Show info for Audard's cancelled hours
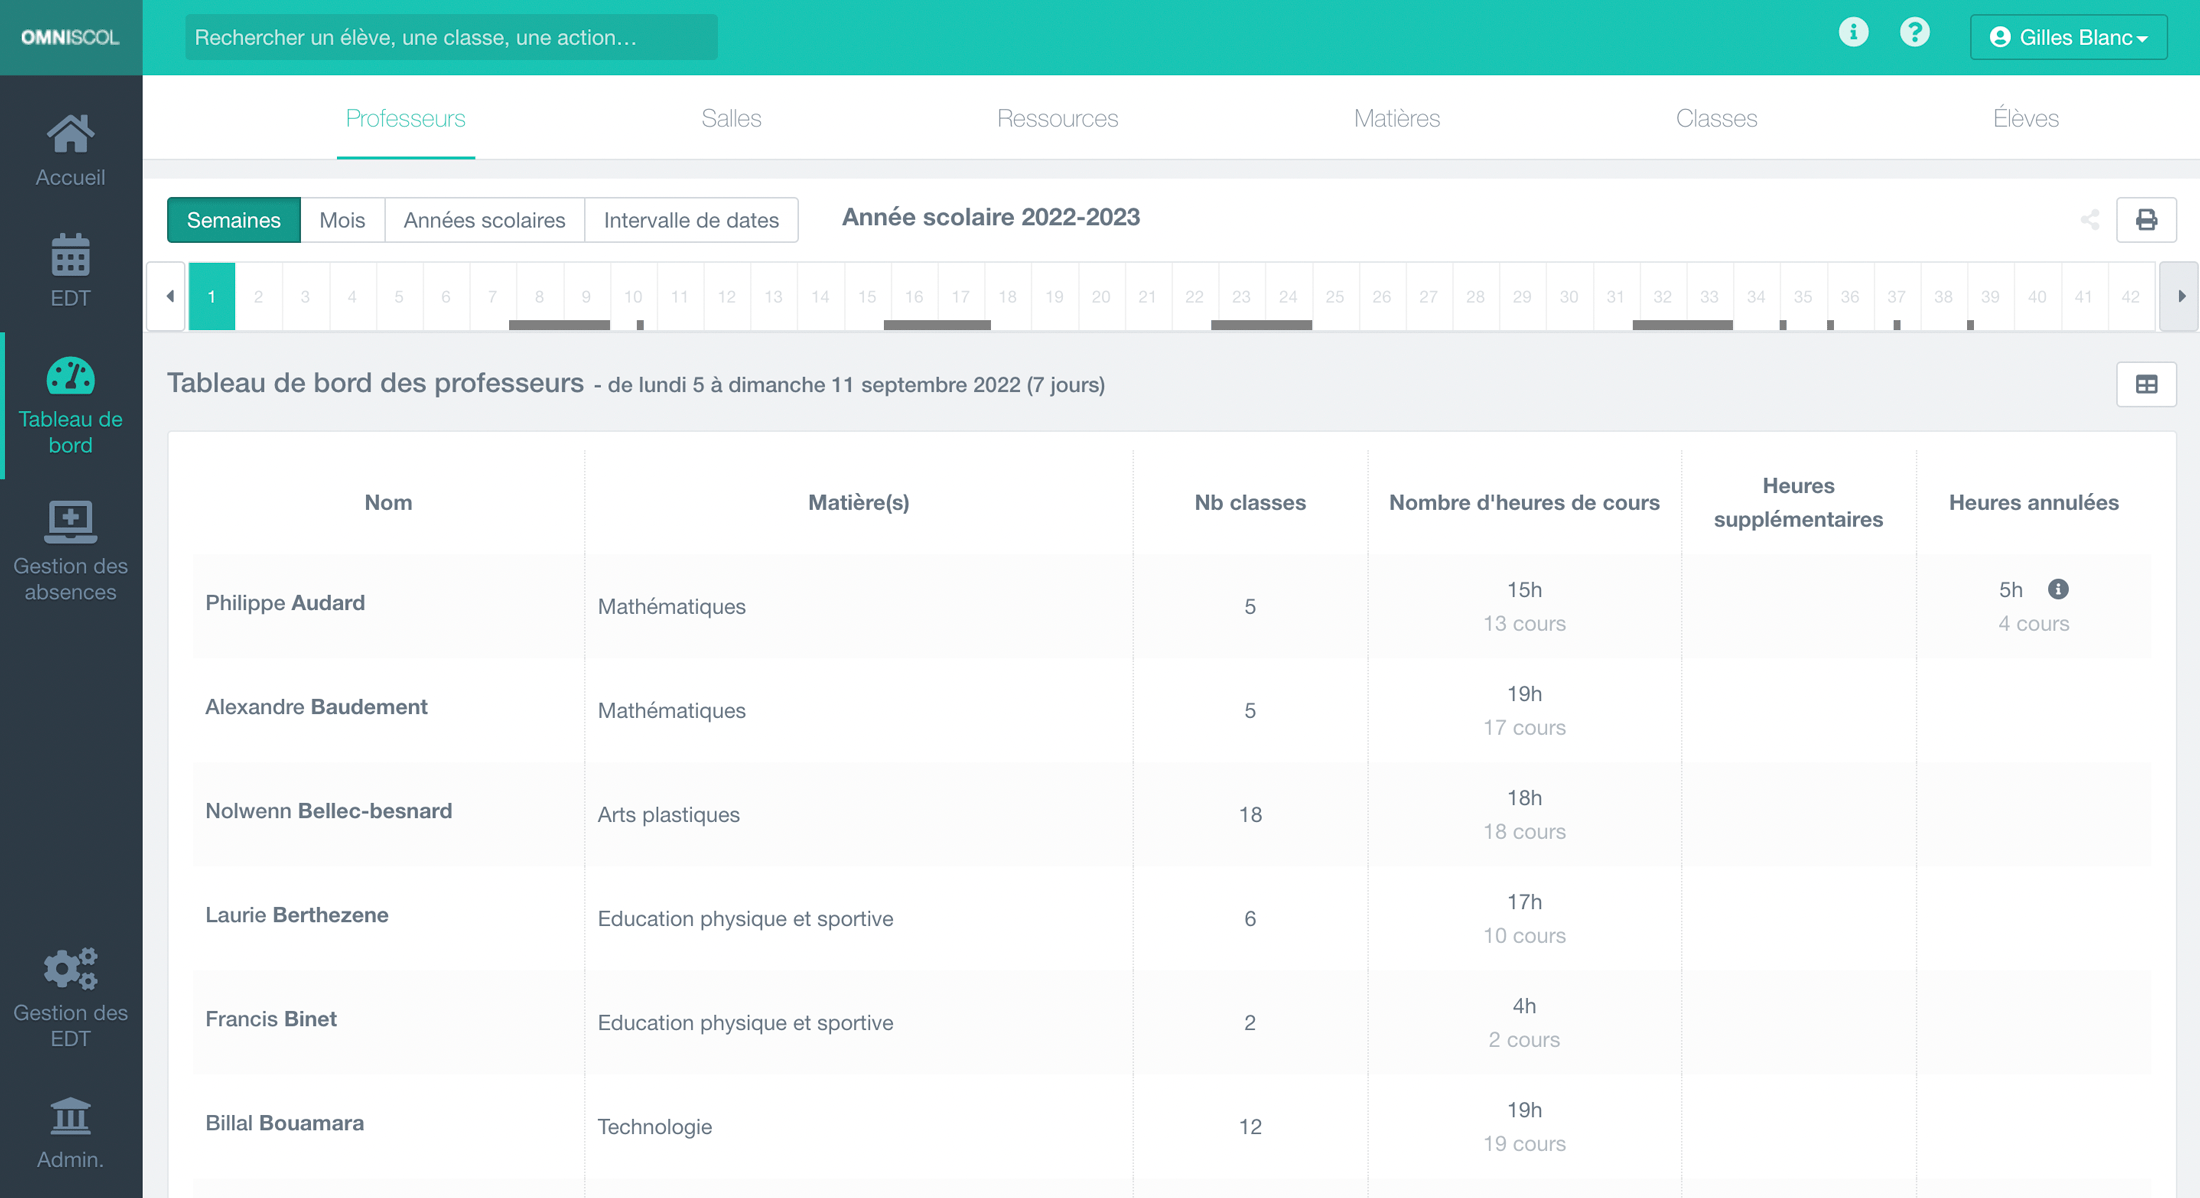The height and width of the screenshot is (1198, 2200). pyautogui.click(x=2058, y=589)
